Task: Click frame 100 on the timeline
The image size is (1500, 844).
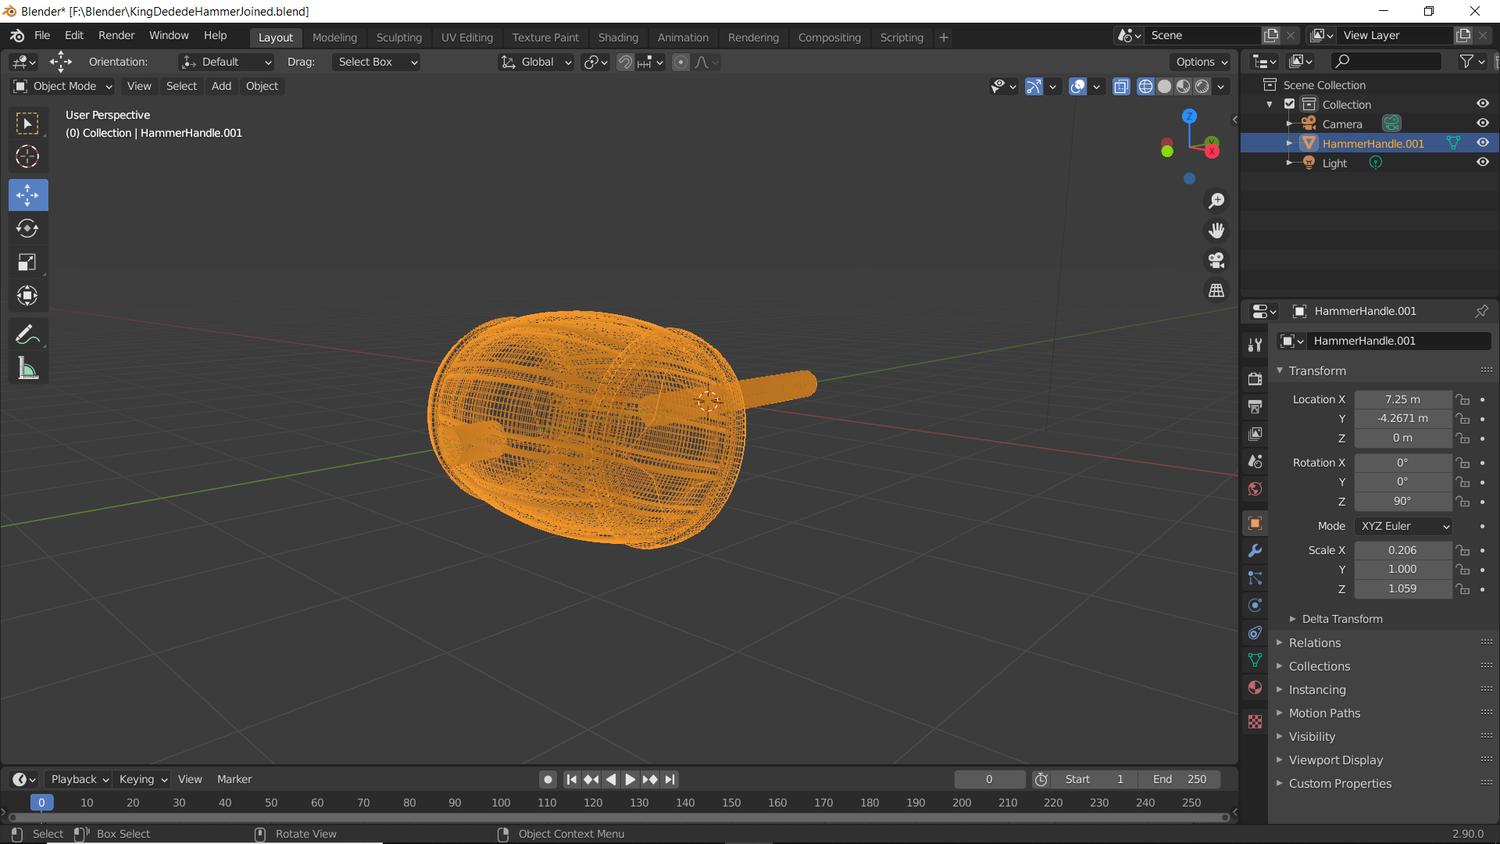Action: 501,803
